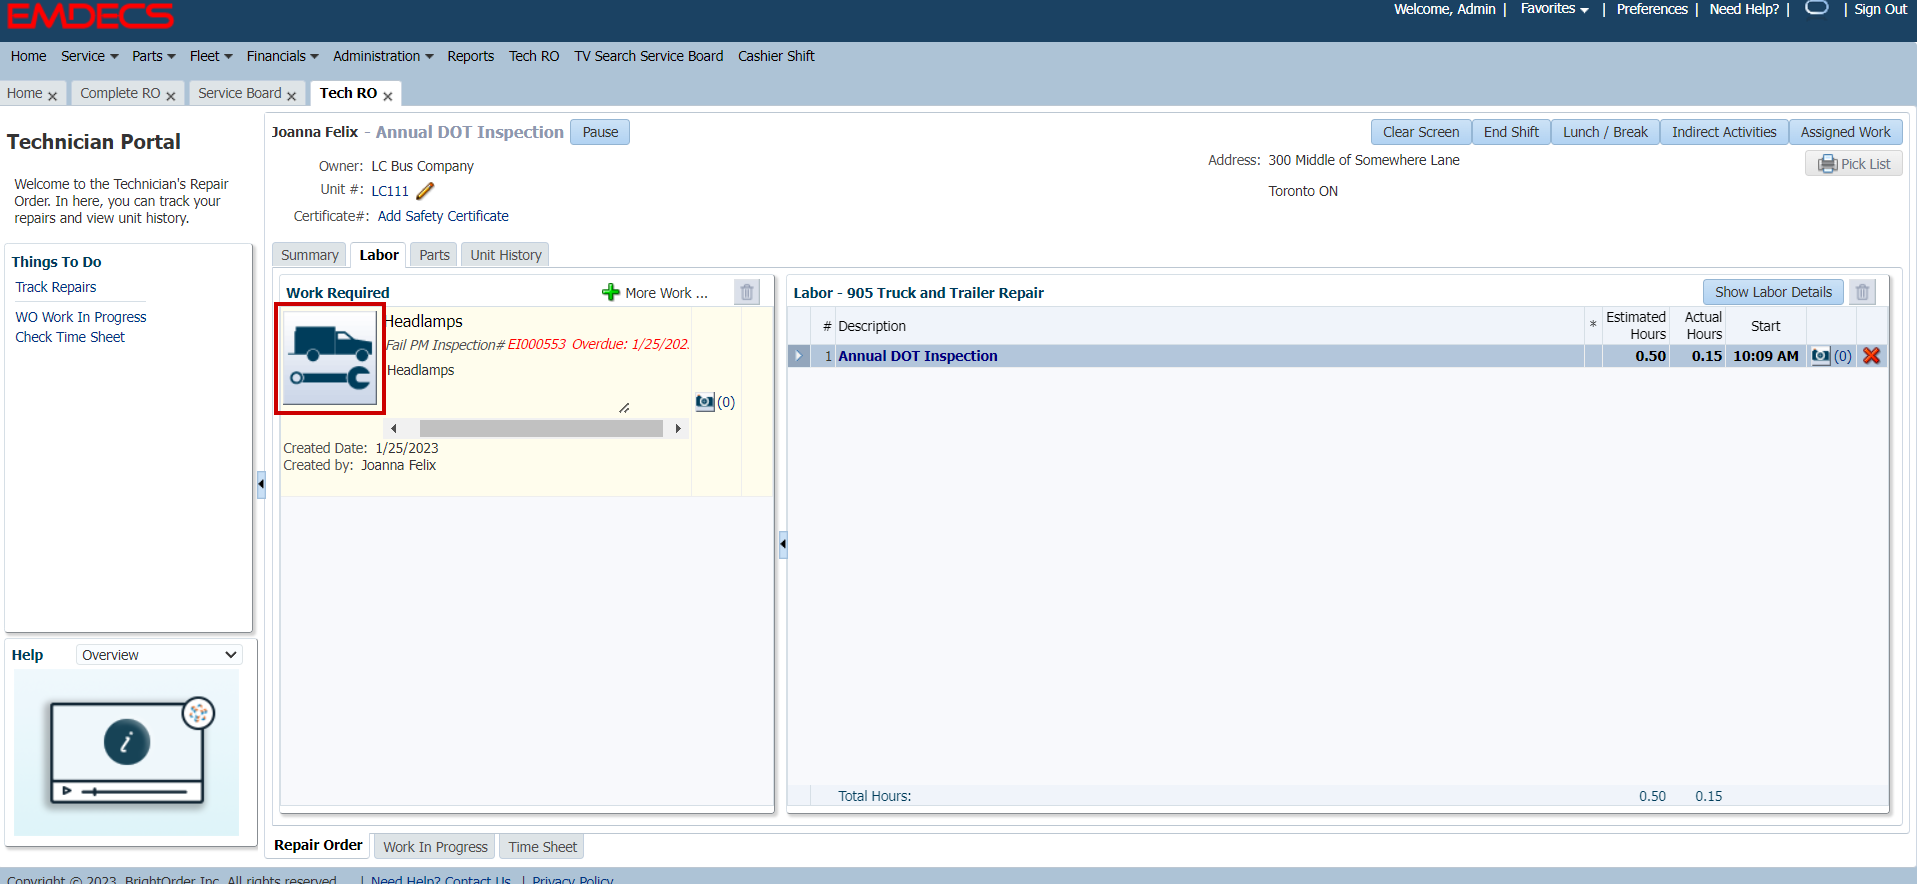Viewport: 1917px width, 884px height.
Task: Click the printer icon on Pick List
Action: [x=1828, y=164]
